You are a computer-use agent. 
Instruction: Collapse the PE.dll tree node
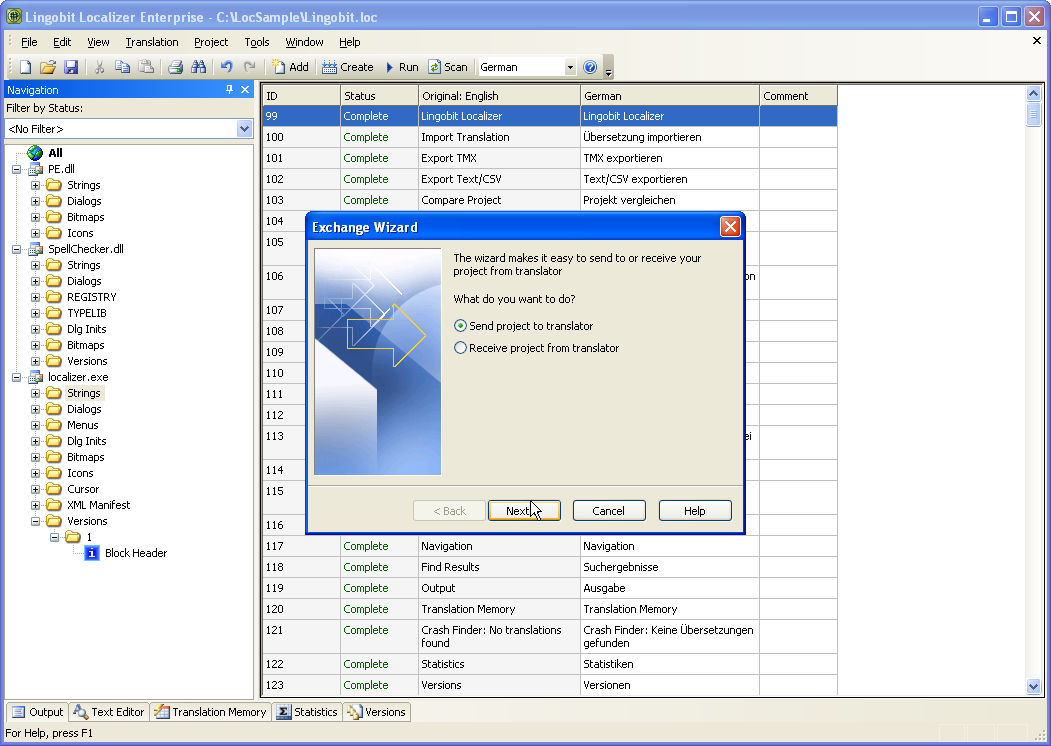pyautogui.click(x=17, y=169)
